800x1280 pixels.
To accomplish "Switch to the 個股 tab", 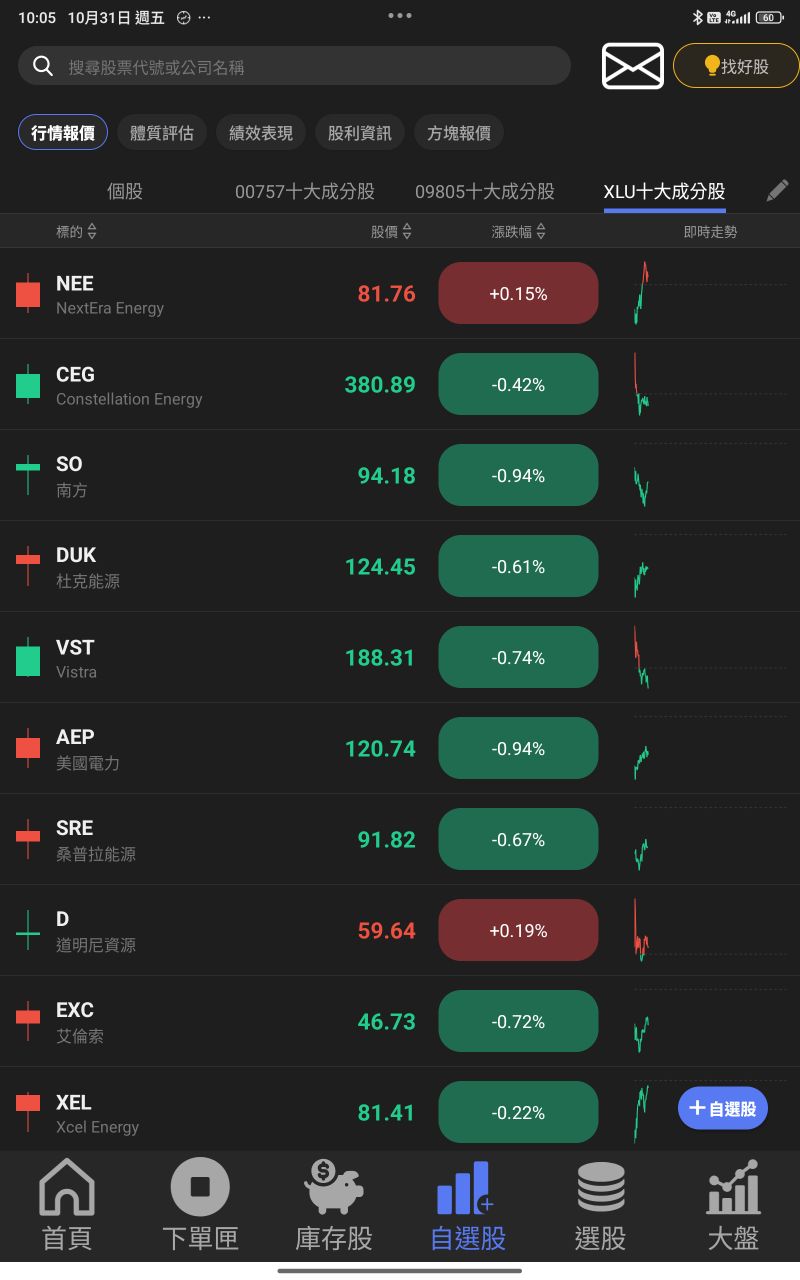I will (124, 191).
